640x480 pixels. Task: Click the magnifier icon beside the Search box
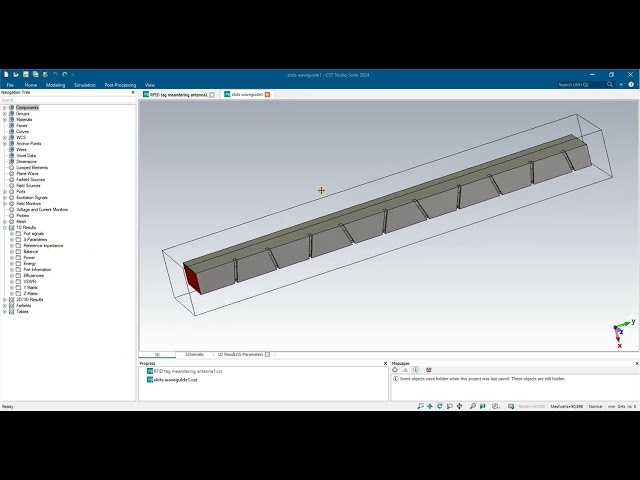point(610,84)
